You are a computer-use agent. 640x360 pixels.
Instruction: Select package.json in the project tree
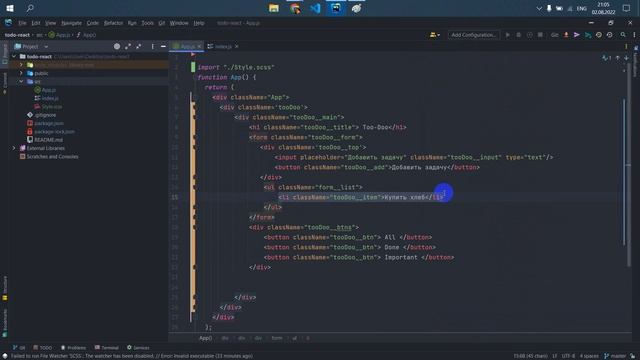coord(45,123)
